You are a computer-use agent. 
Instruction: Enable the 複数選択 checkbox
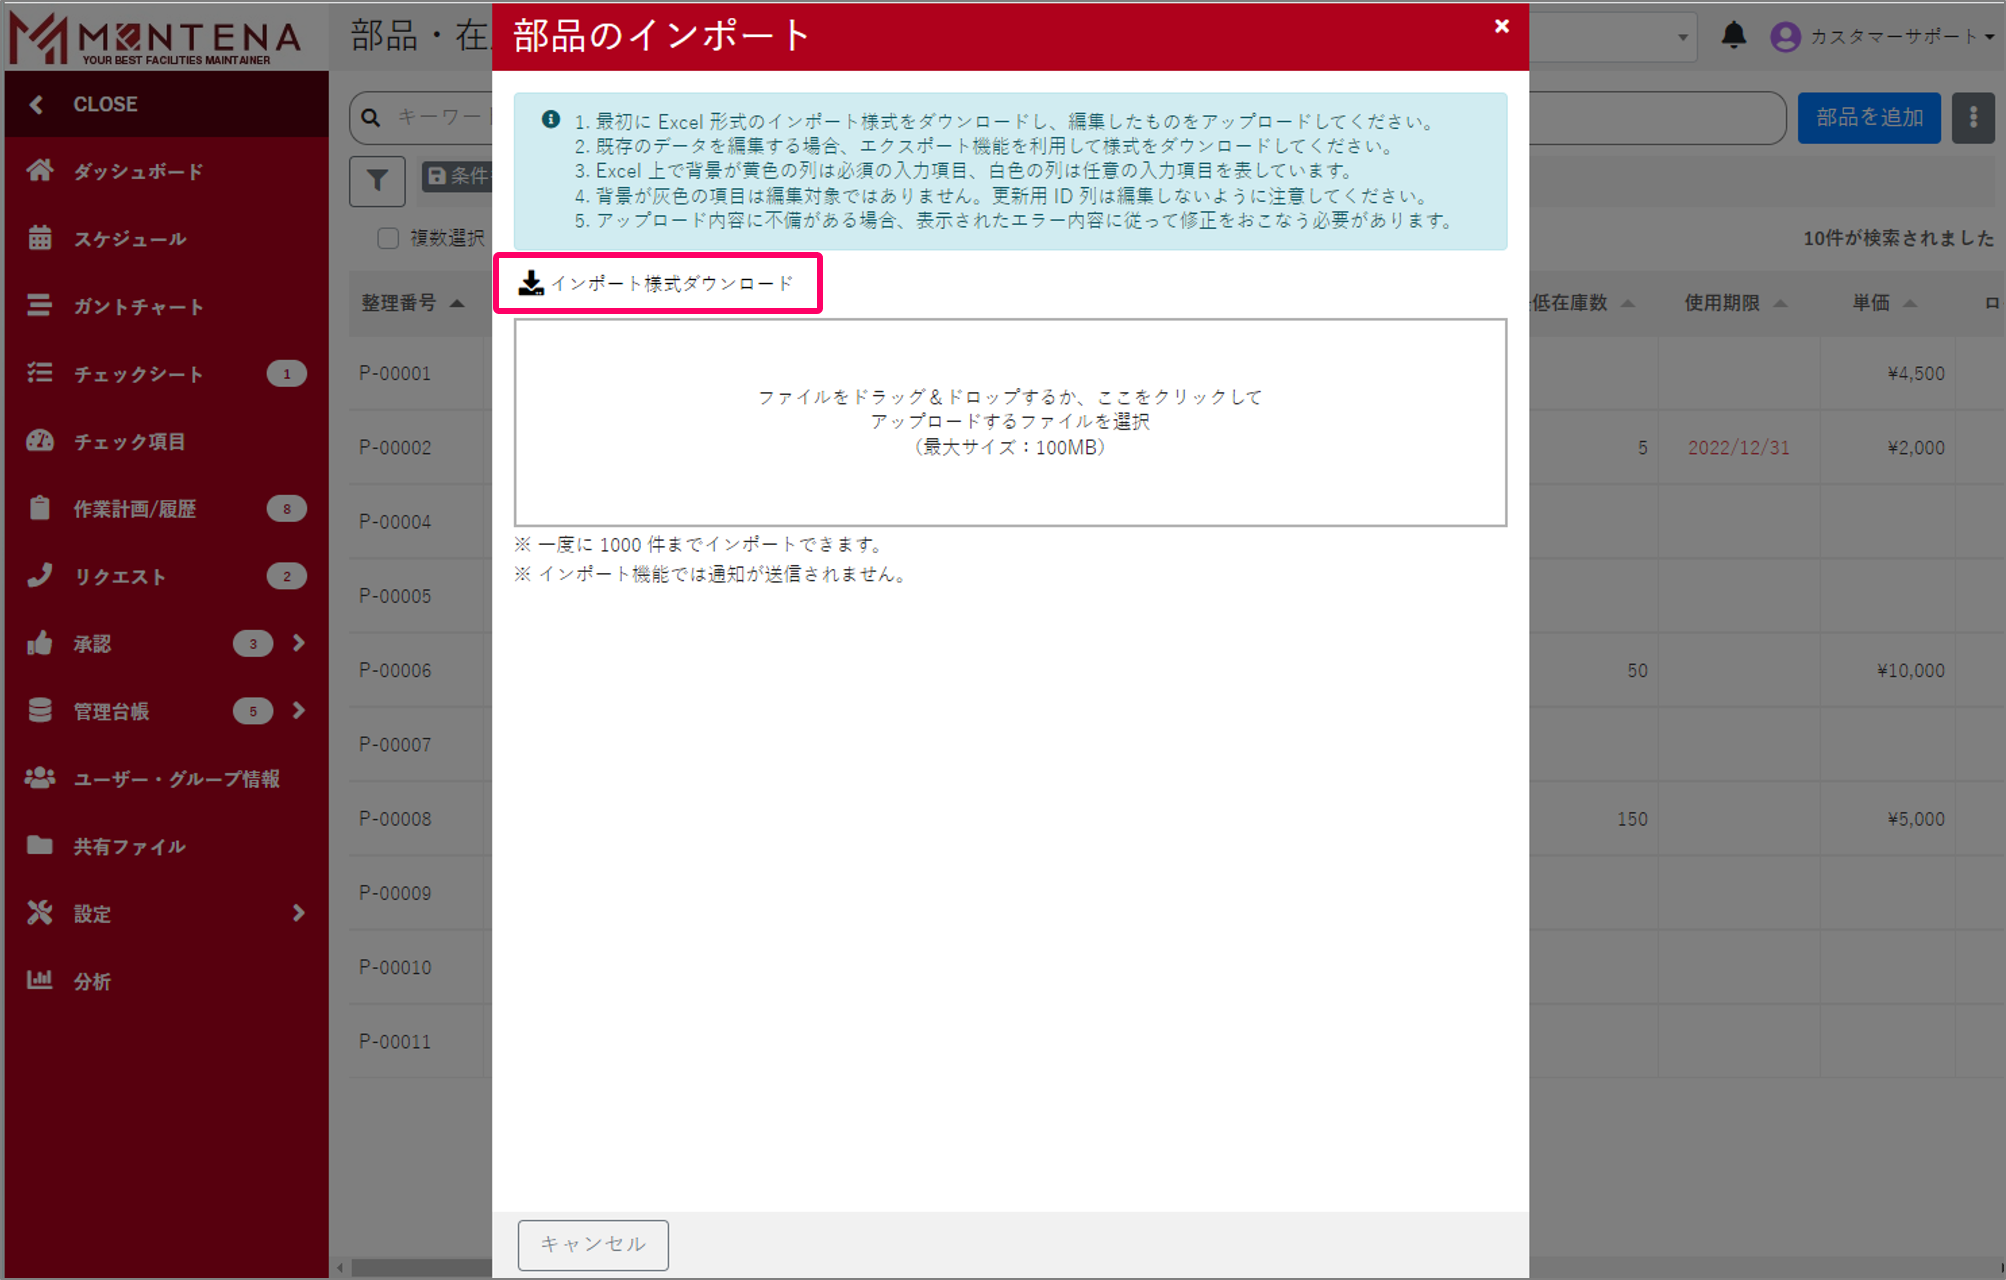point(388,238)
